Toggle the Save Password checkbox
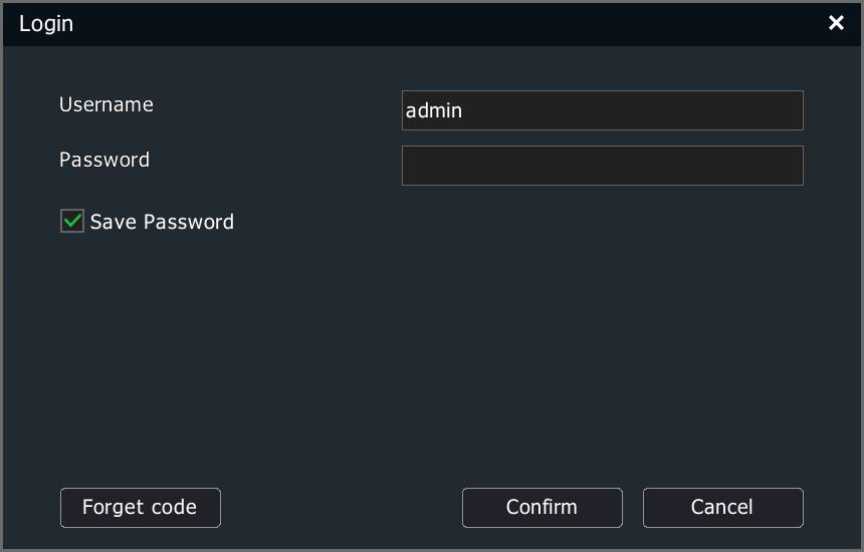 click(x=72, y=221)
